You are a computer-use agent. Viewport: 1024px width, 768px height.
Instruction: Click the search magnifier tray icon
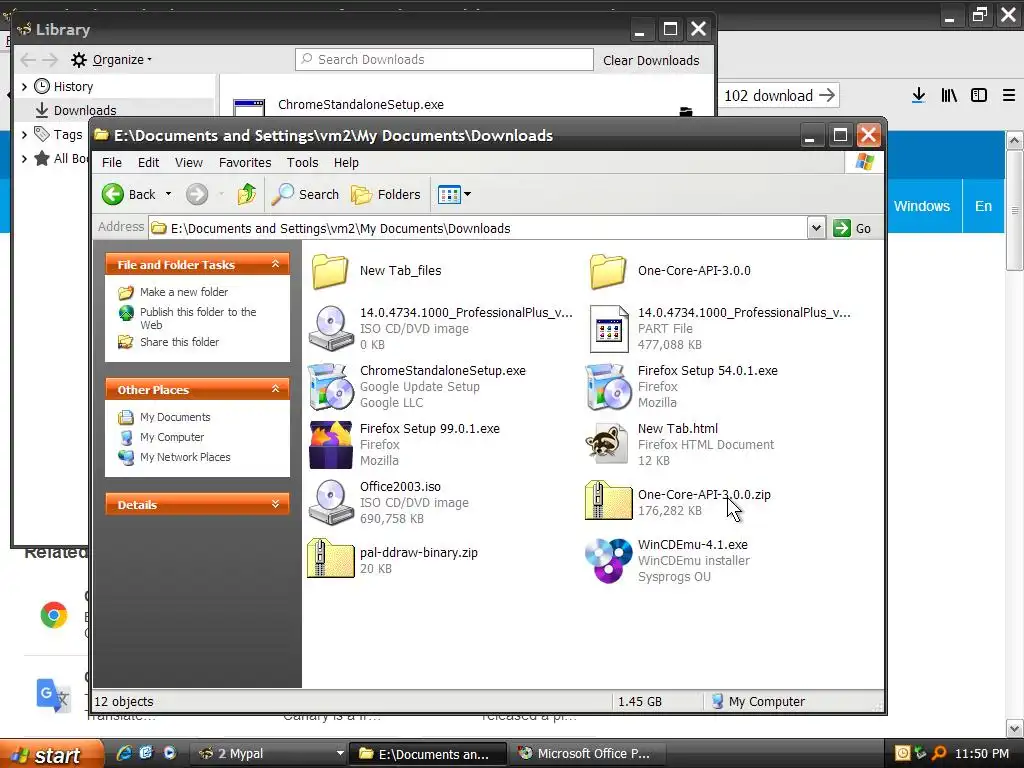939,753
